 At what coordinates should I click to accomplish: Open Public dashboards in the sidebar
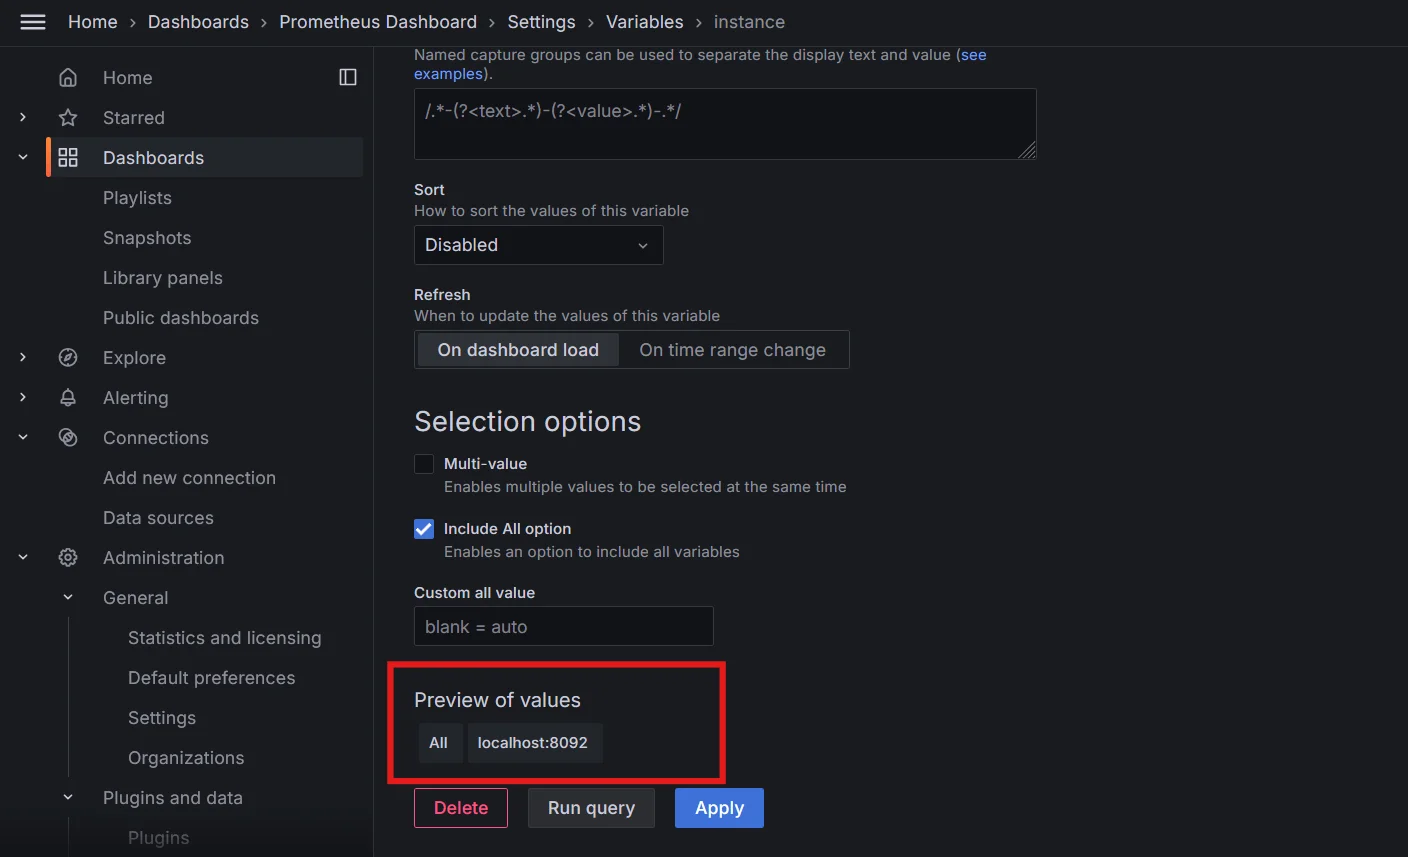[181, 318]
